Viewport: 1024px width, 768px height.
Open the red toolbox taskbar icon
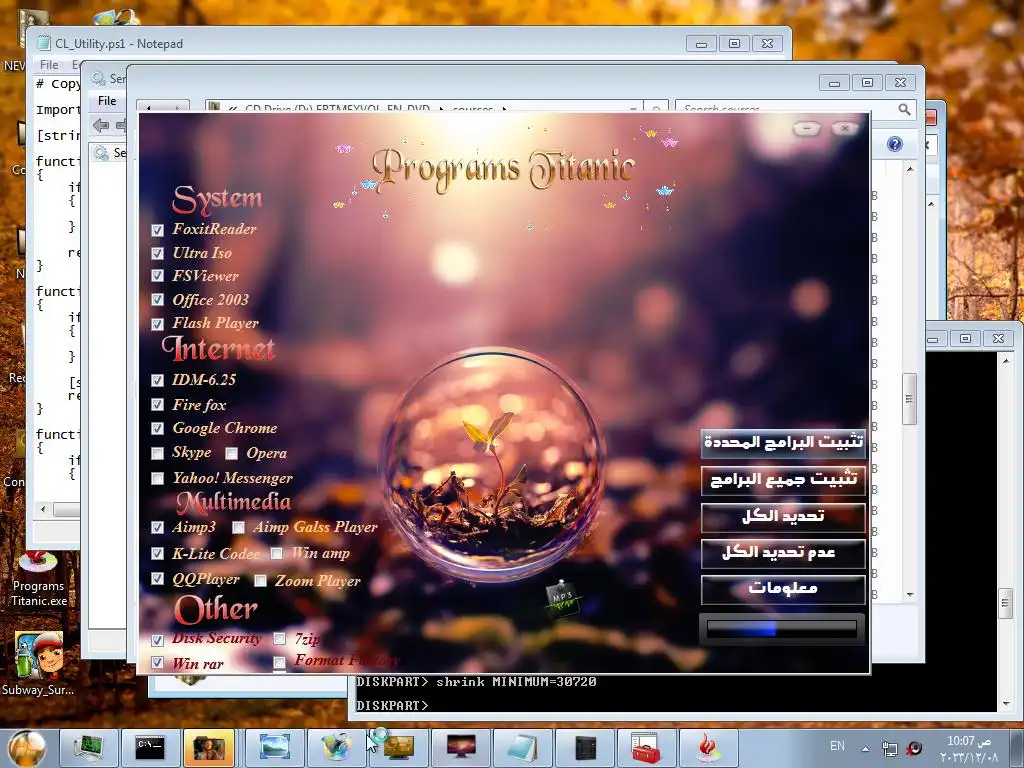pyautogui.click(x=647, y=748)
